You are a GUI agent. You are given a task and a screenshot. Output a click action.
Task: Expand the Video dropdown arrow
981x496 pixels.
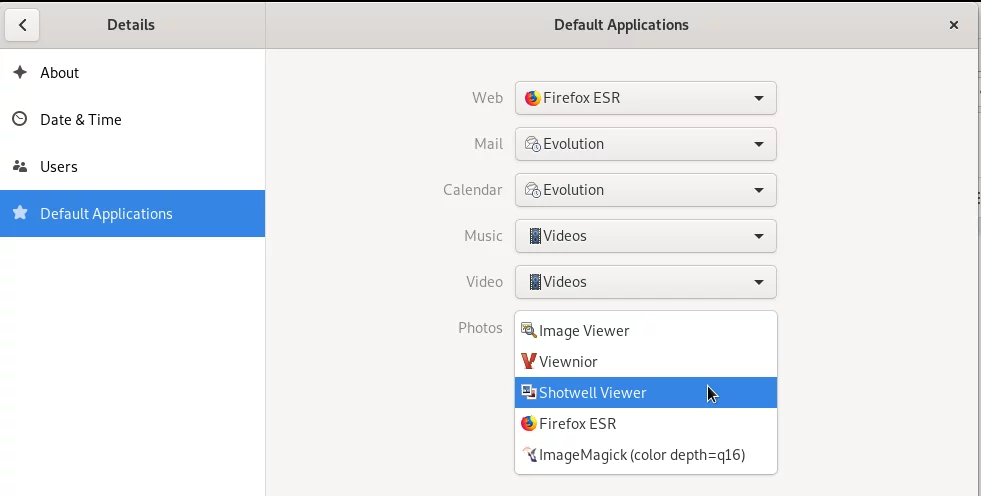click(758, 282)
